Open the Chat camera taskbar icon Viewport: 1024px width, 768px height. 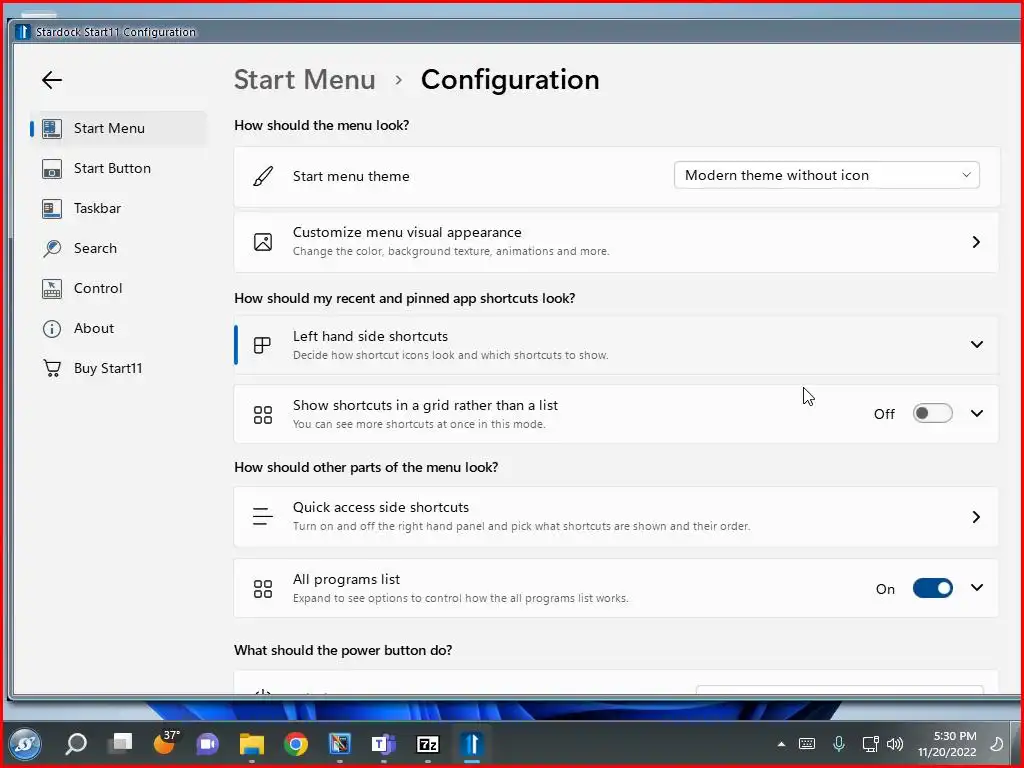208,744
